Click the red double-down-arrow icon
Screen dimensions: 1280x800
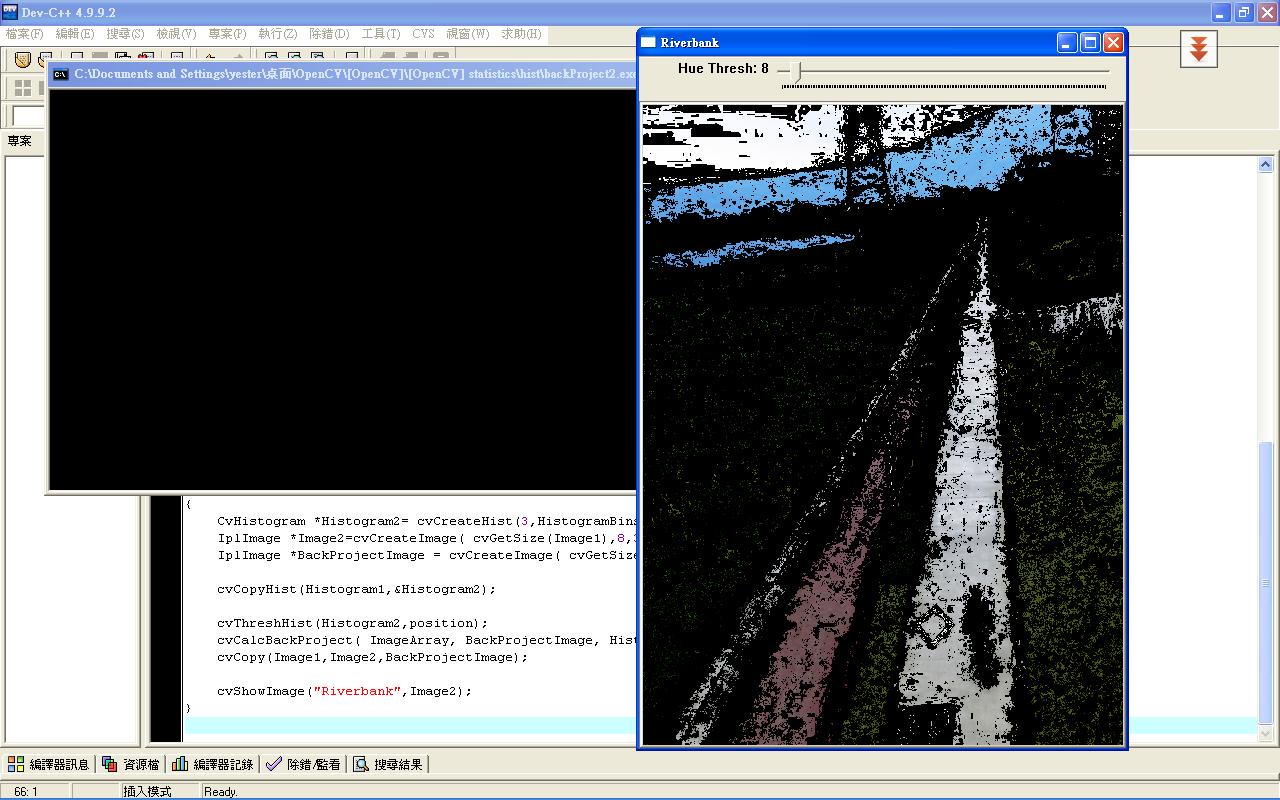pos(1198,48)
